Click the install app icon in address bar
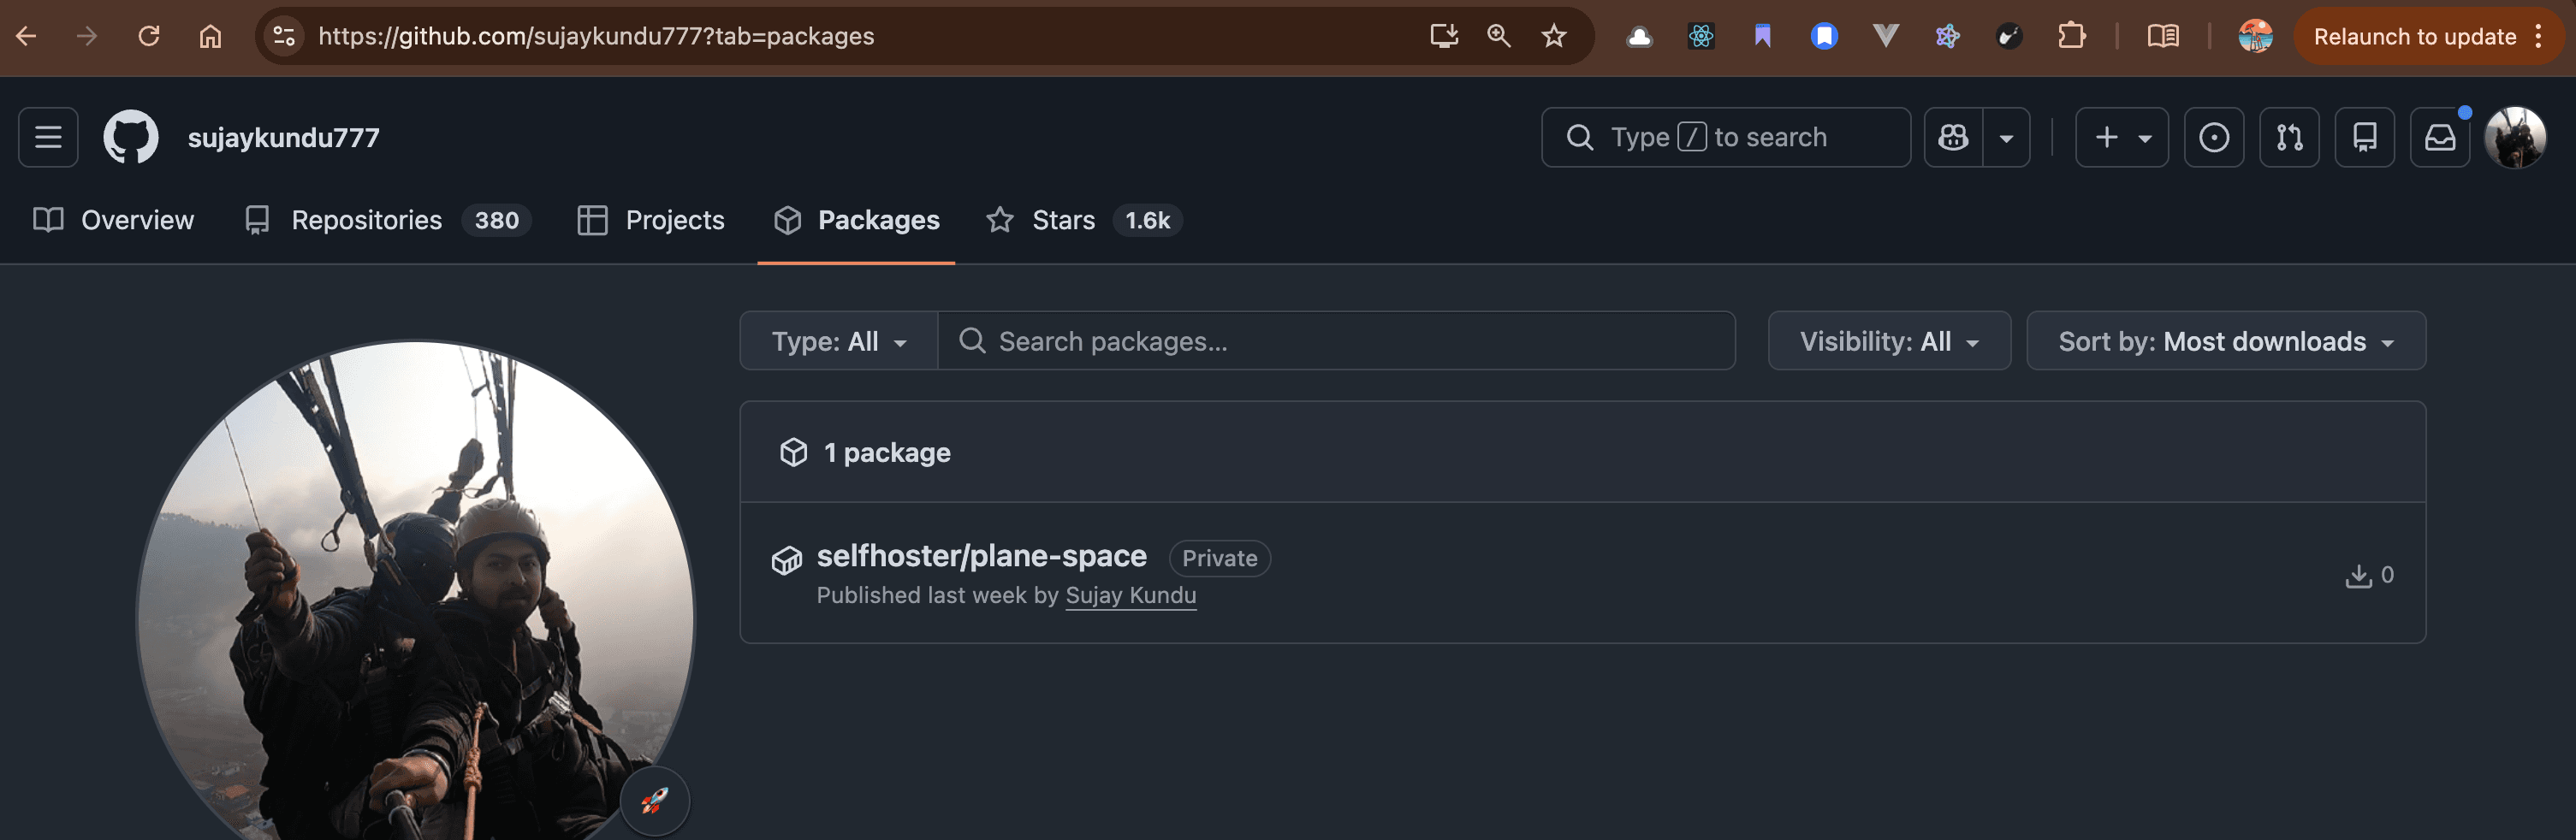The image size is (2576, 840). pos(1443,36)
